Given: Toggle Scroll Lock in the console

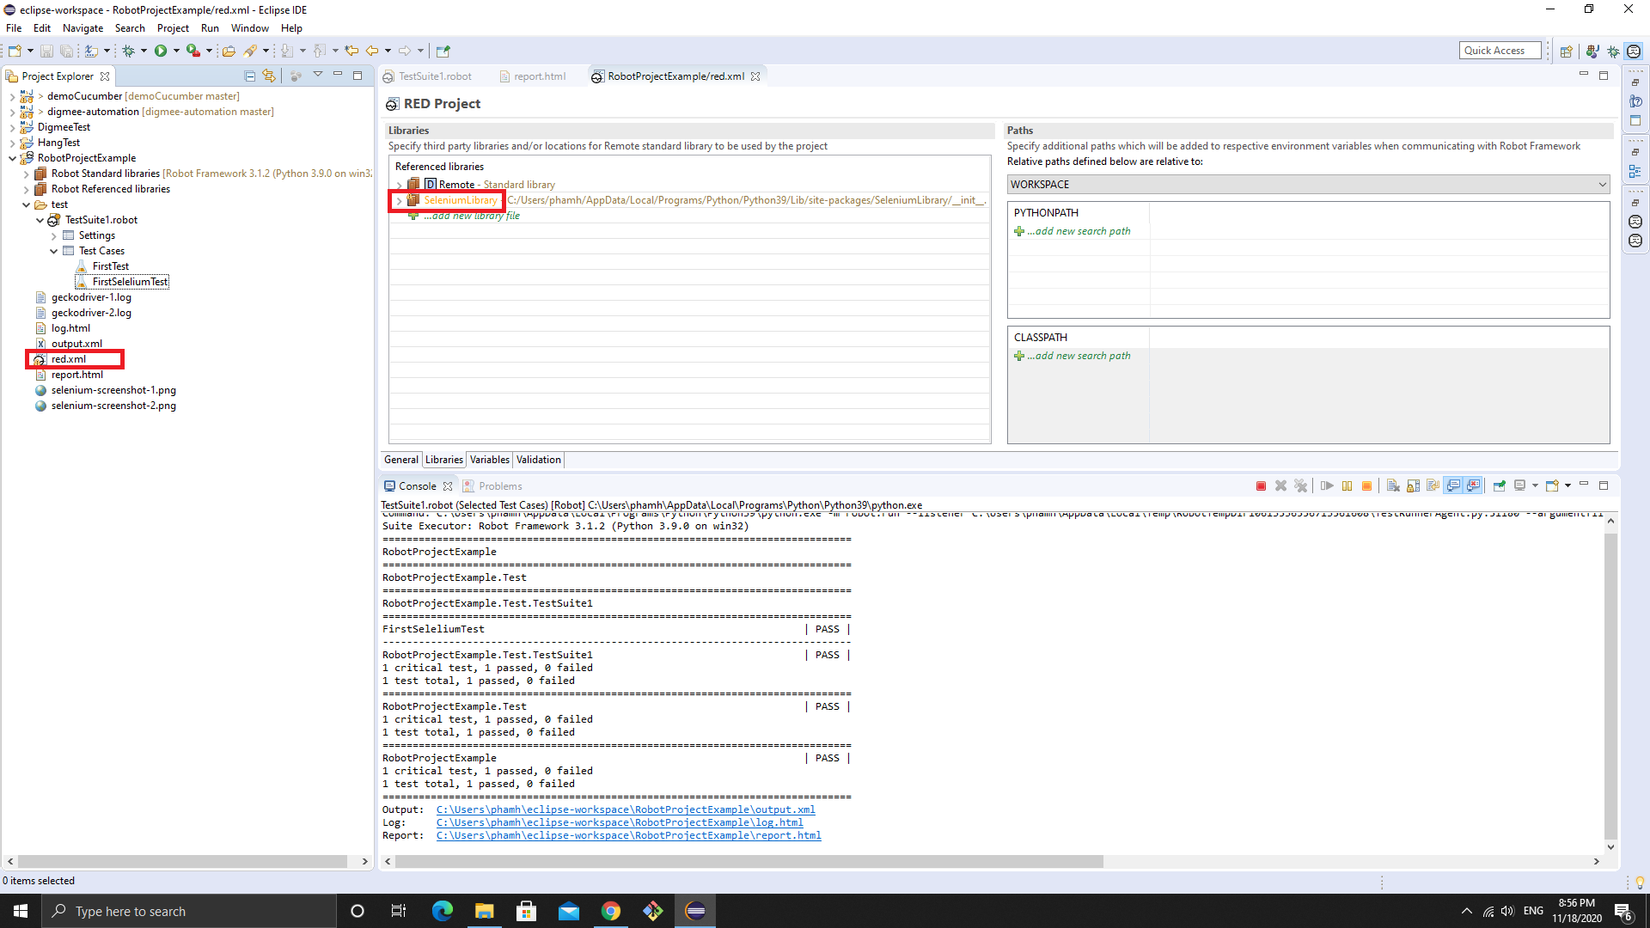Looking at the screenshot, I should (1413, 486).
